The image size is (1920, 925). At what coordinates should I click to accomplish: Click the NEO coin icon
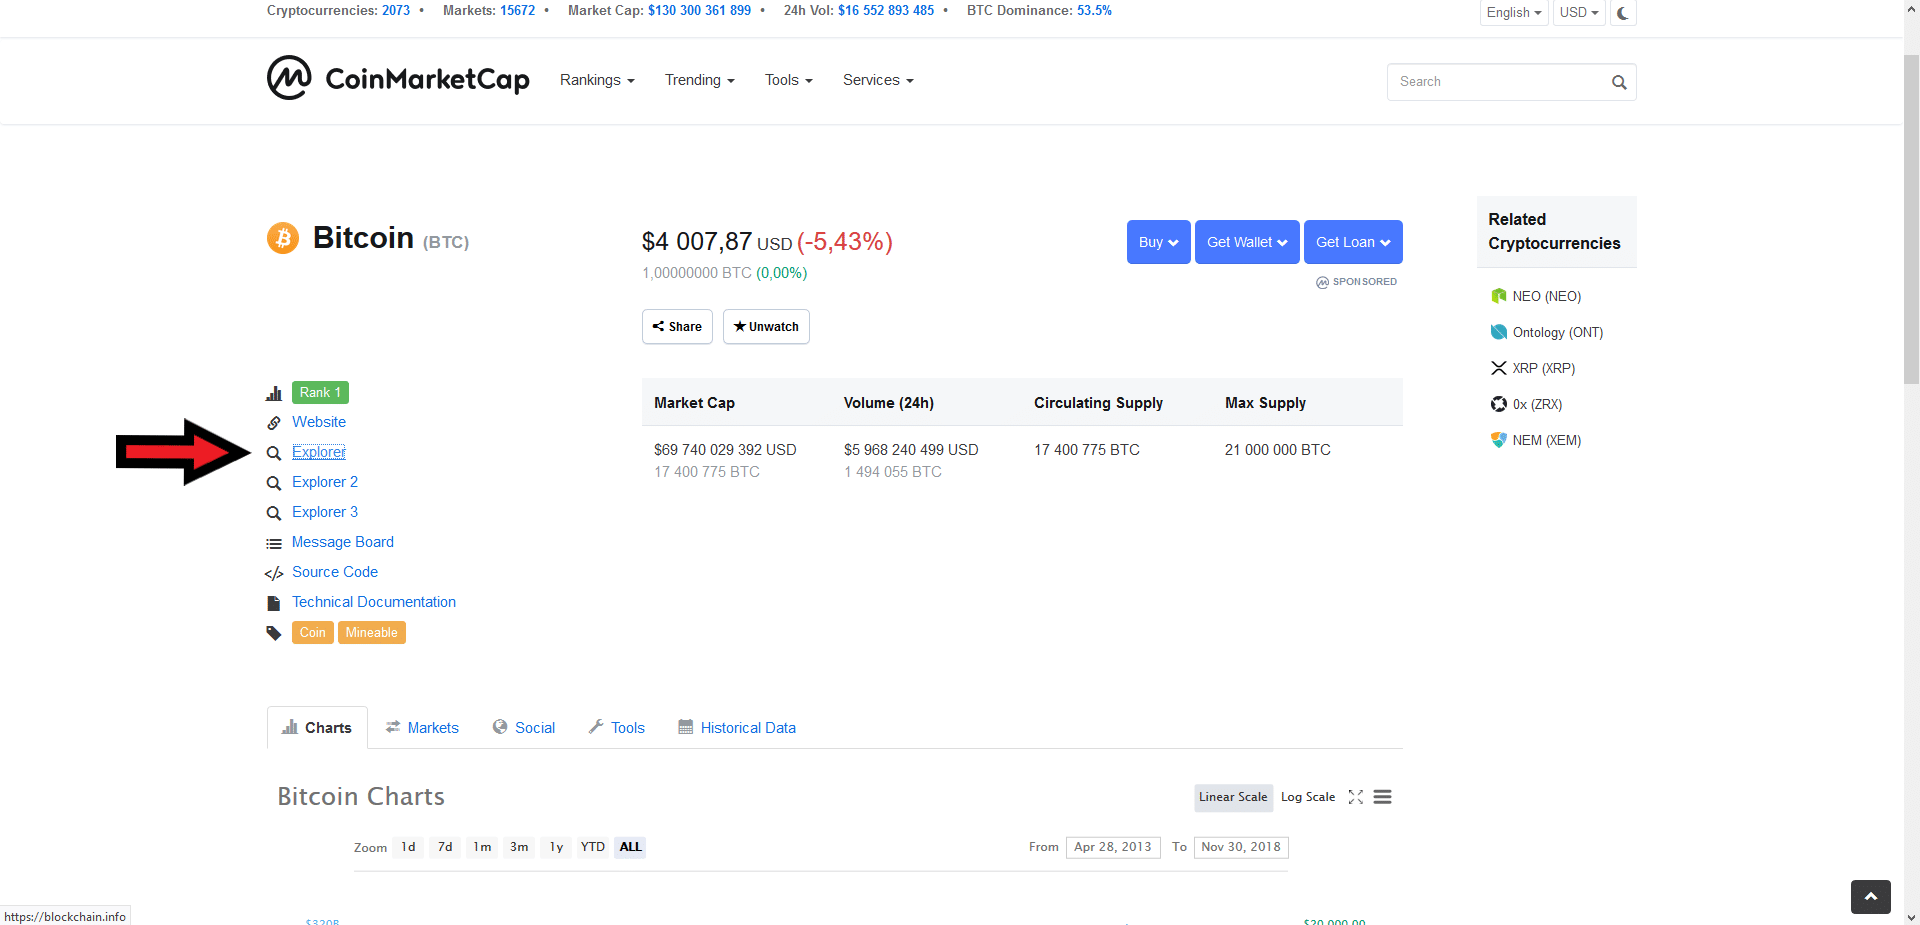(1498, 296)
